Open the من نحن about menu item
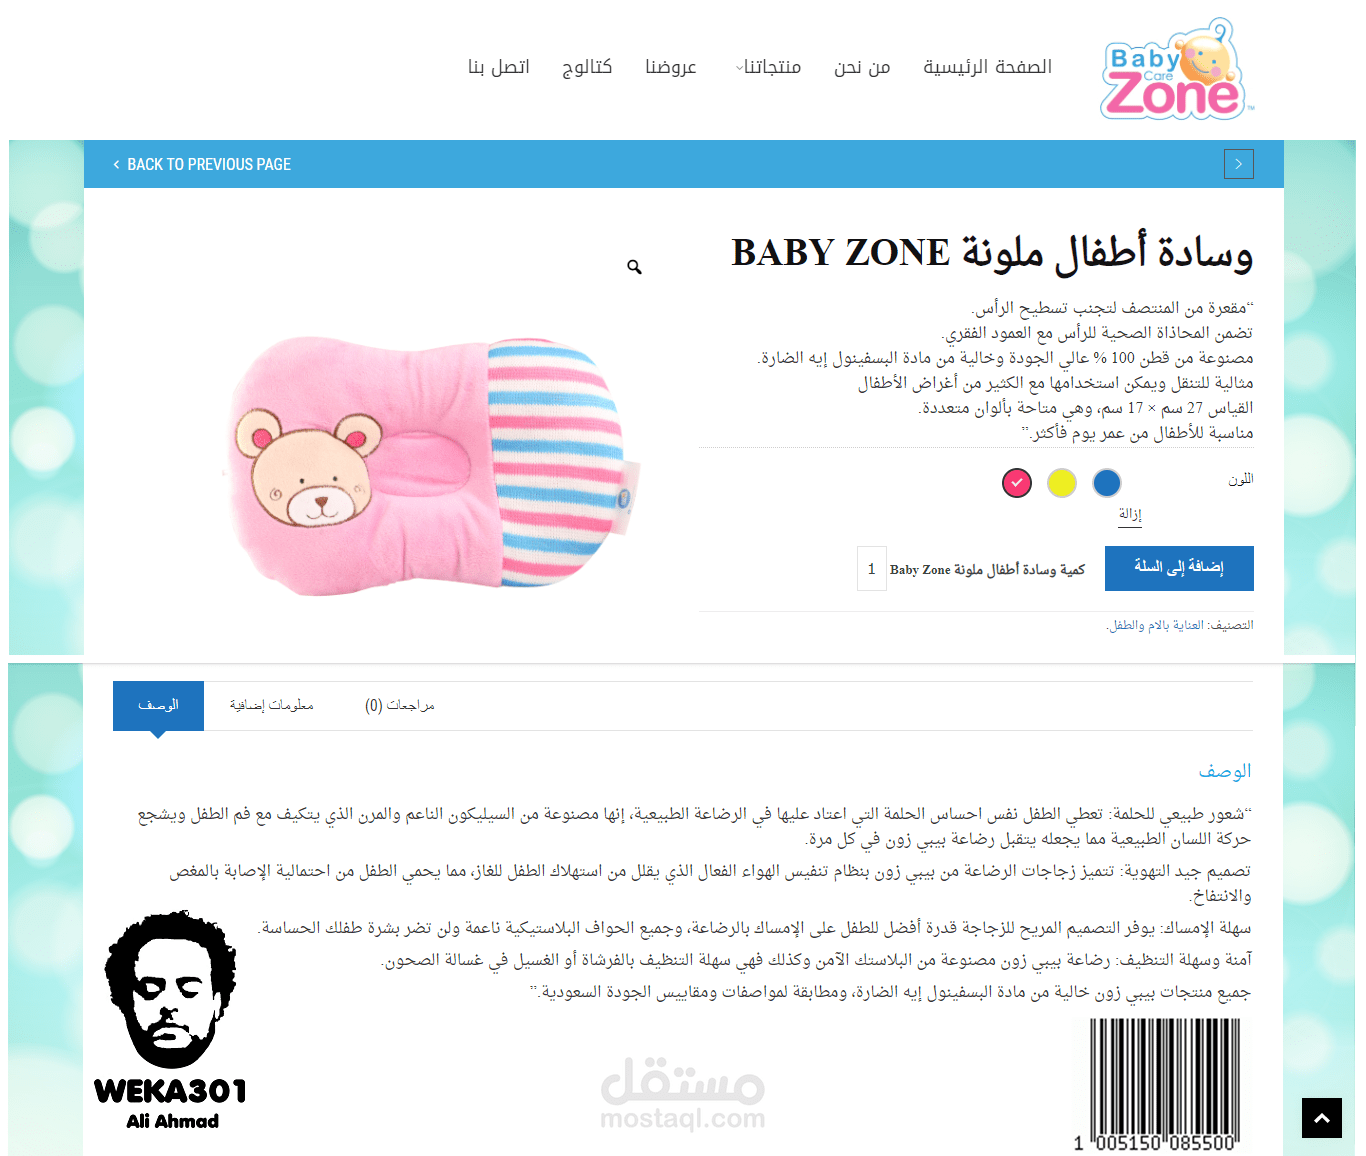 862,67
